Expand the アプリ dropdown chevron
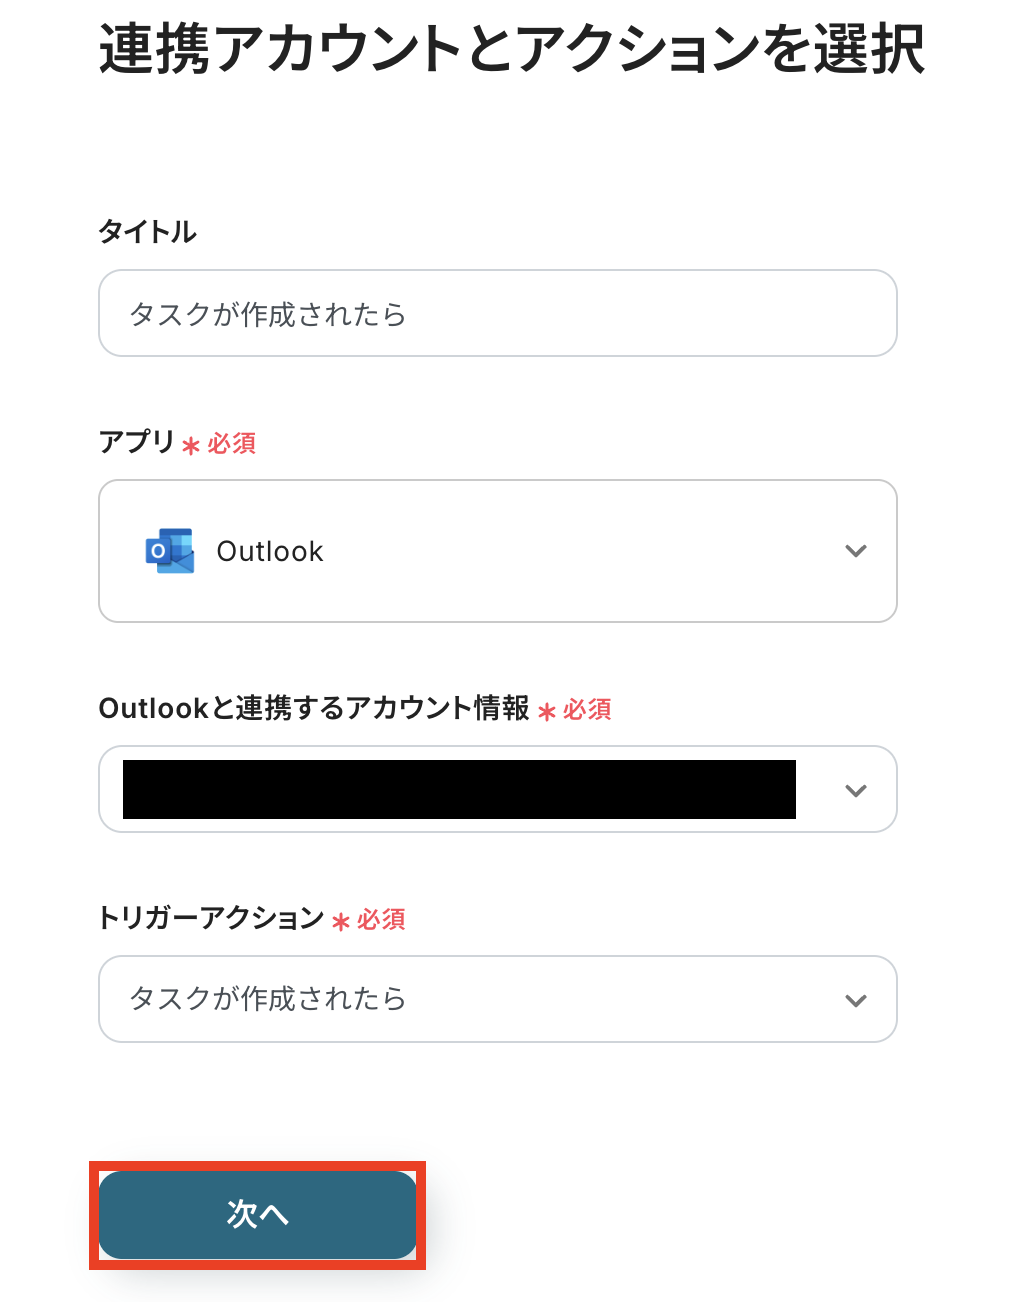Screen dimensions: 1016x1302 tap(855, 551)
